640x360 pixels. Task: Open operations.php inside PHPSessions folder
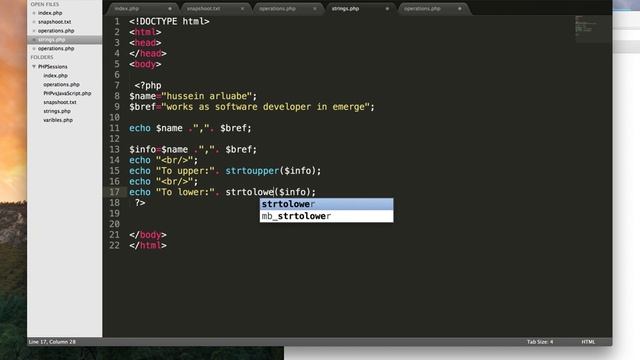pyautogui.click(x=61, y=84)
